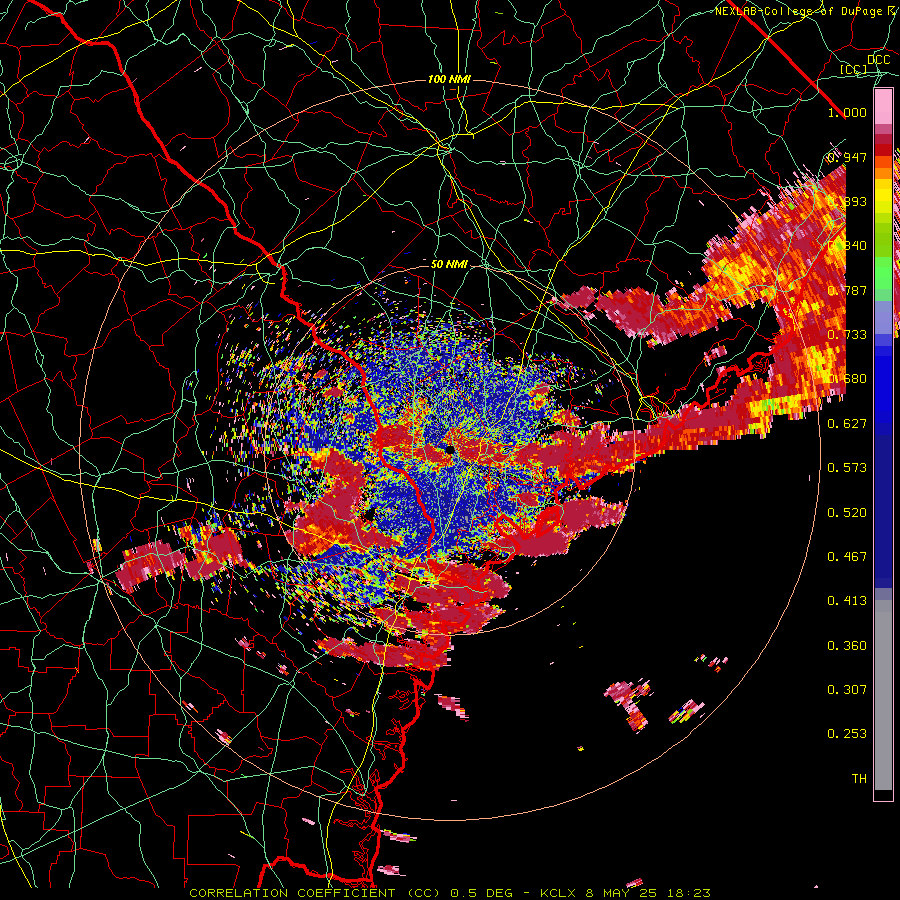Click the pink top segment of the color bar

click(x=883, y=106)
